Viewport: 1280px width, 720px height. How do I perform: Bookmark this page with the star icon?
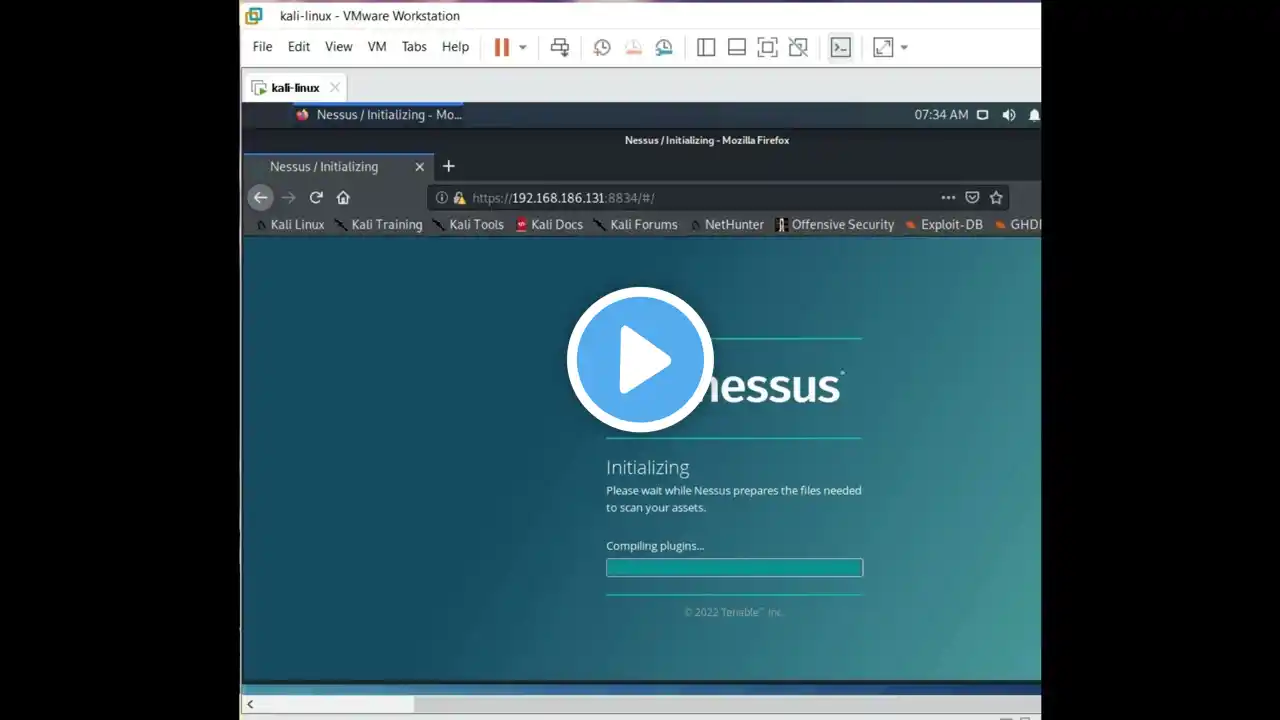[x=996, y=198]
